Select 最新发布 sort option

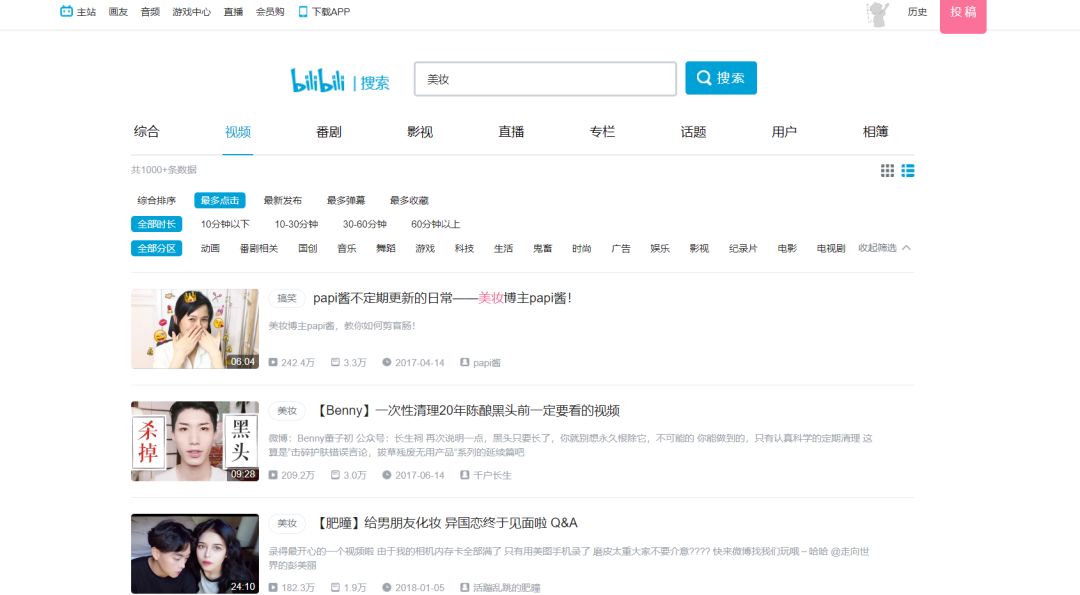click(282, 200)
